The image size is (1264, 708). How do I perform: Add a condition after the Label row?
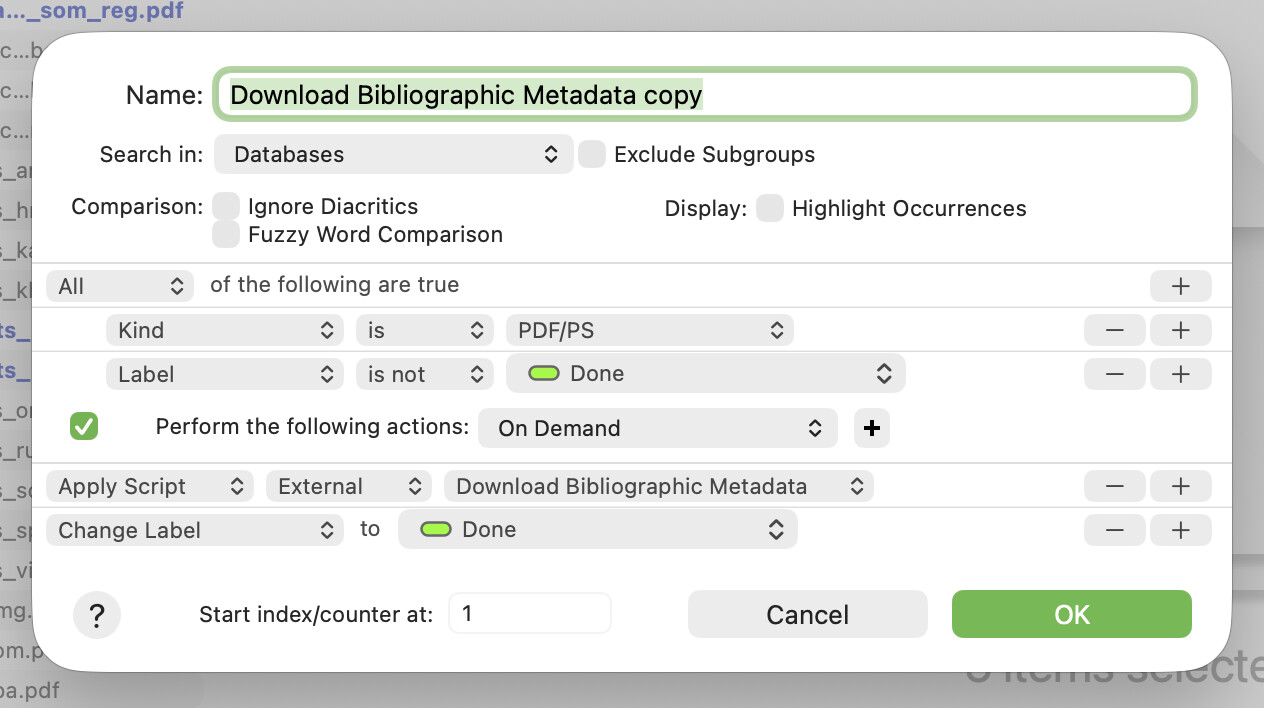pos(1180,374)
